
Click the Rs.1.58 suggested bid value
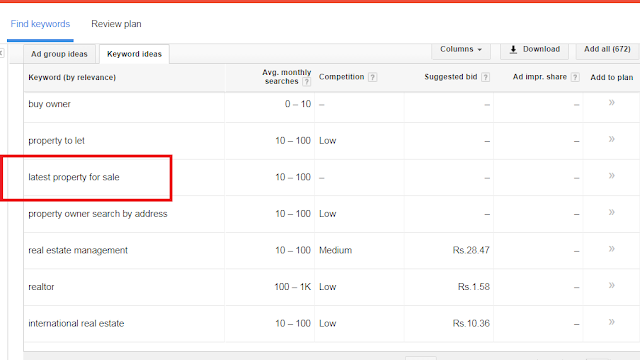point(474,287)
